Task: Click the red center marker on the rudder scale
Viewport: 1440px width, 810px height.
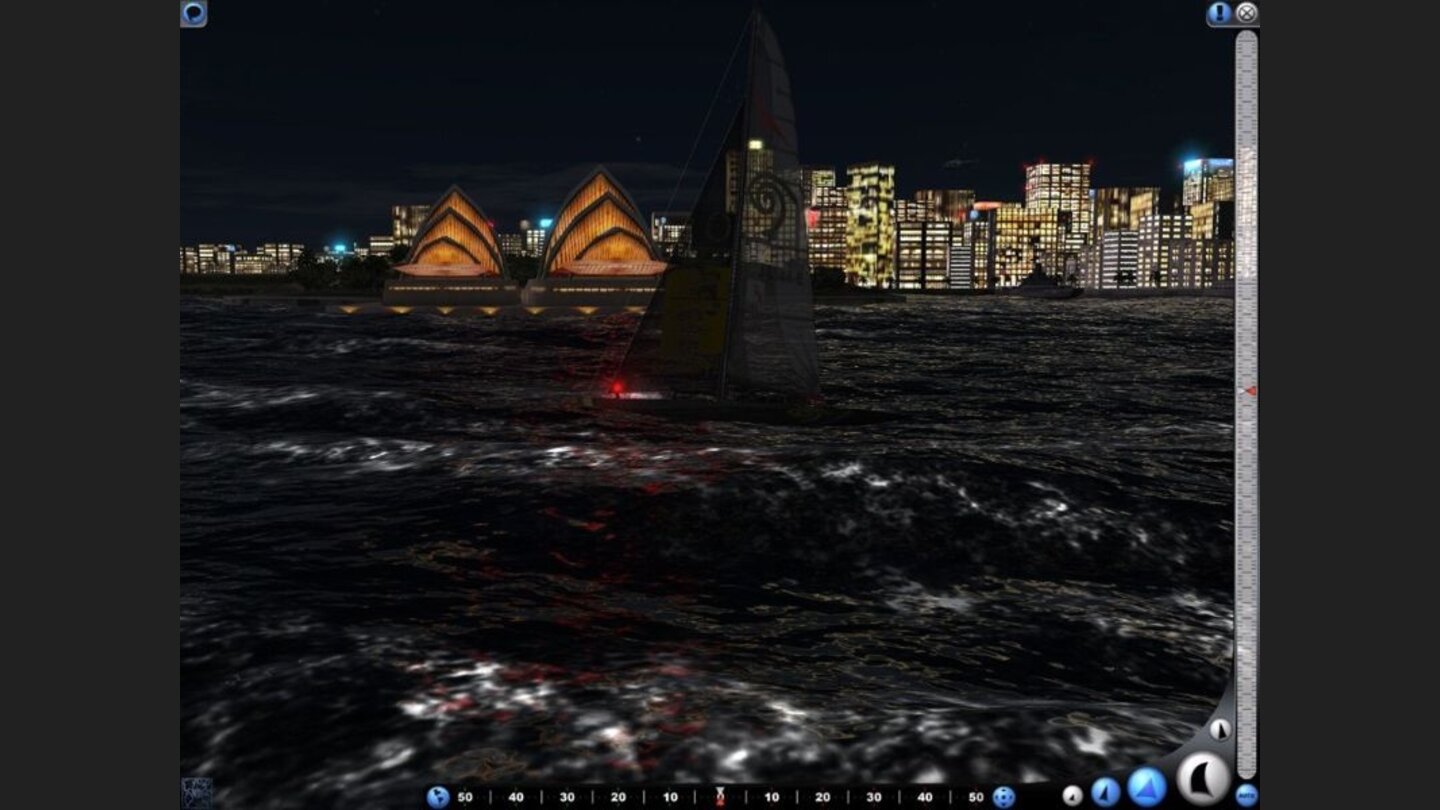Action: pyautogui.click(x=720, y=796)
